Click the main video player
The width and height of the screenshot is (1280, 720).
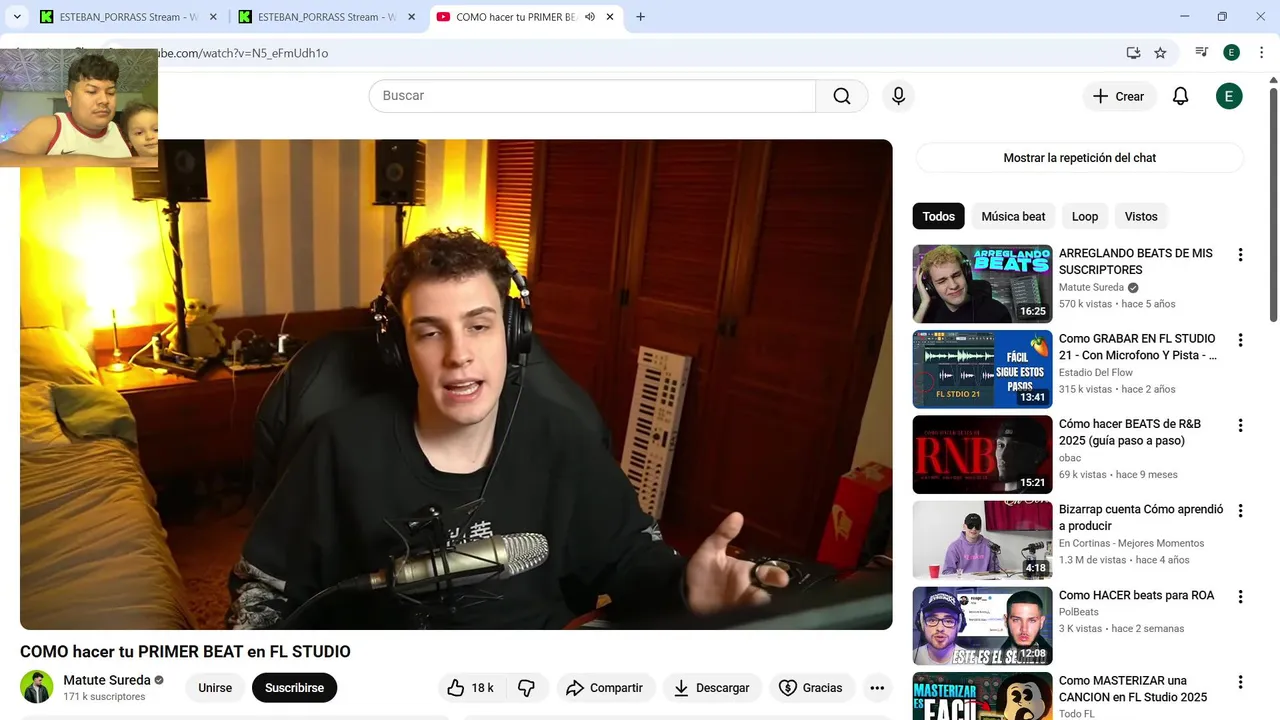456,385
